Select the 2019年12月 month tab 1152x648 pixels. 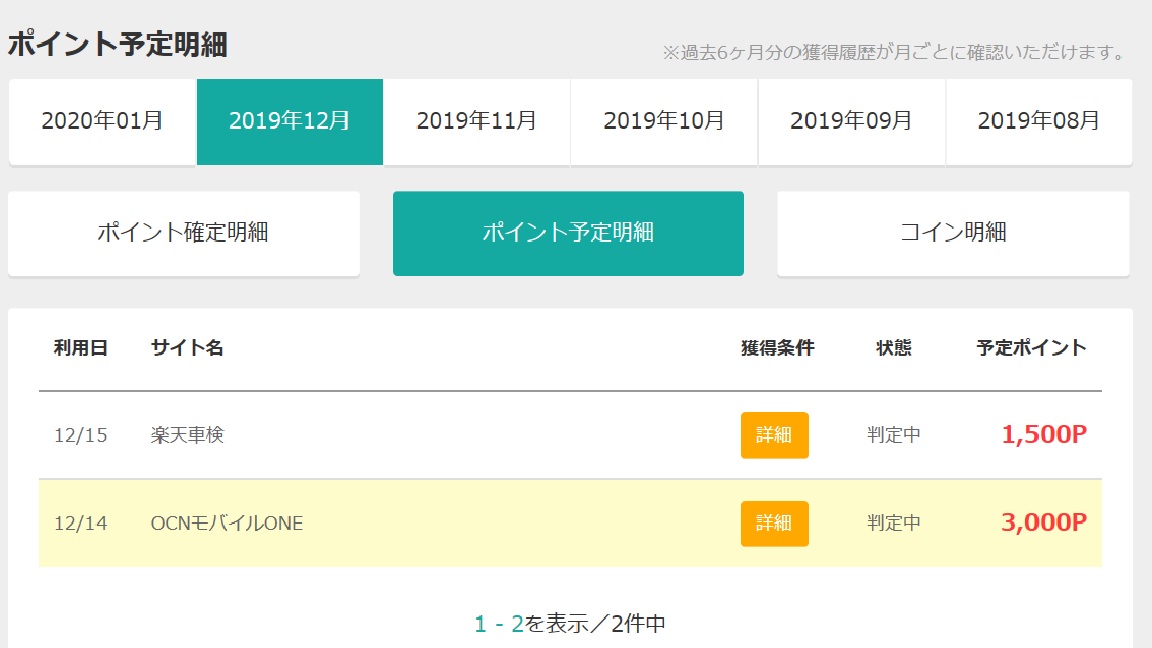289,122
